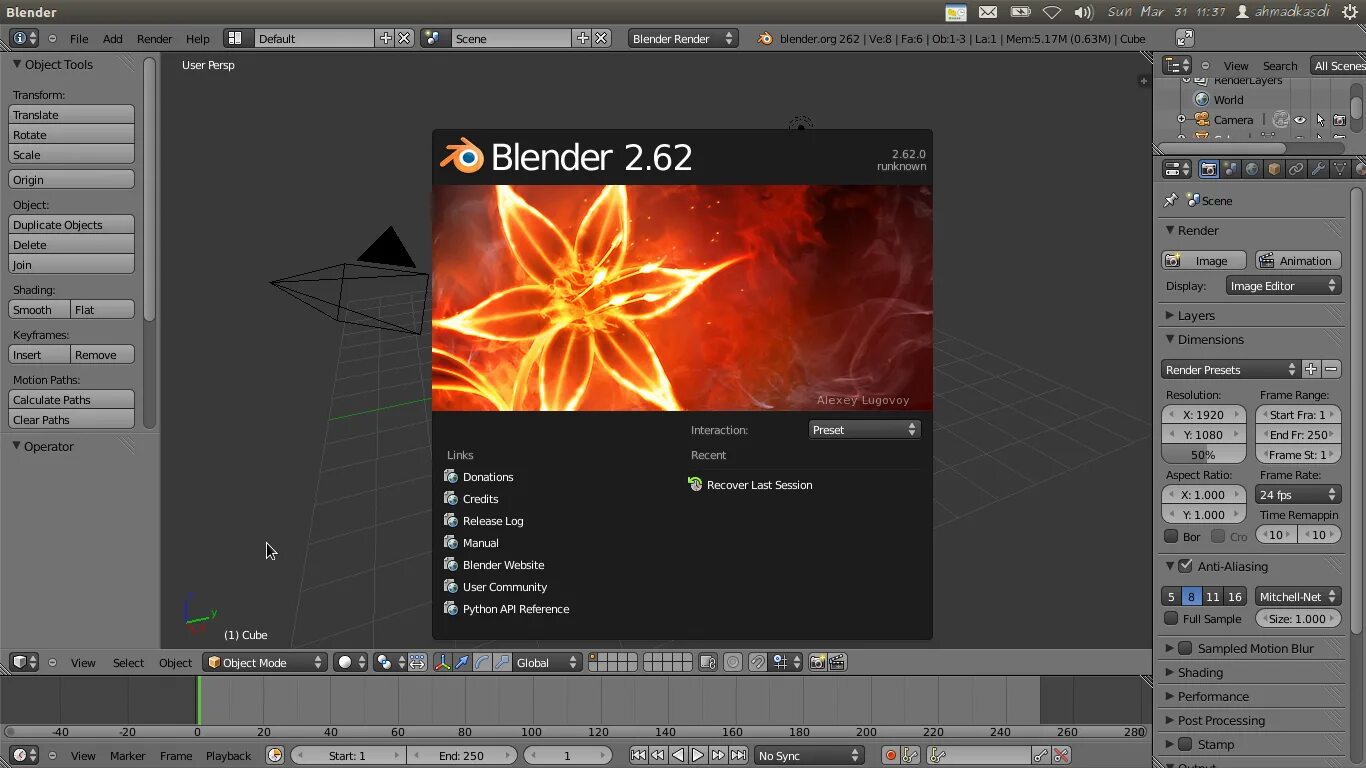Expand the Performance panel

pyautogui.click(x=1213, y=696)
